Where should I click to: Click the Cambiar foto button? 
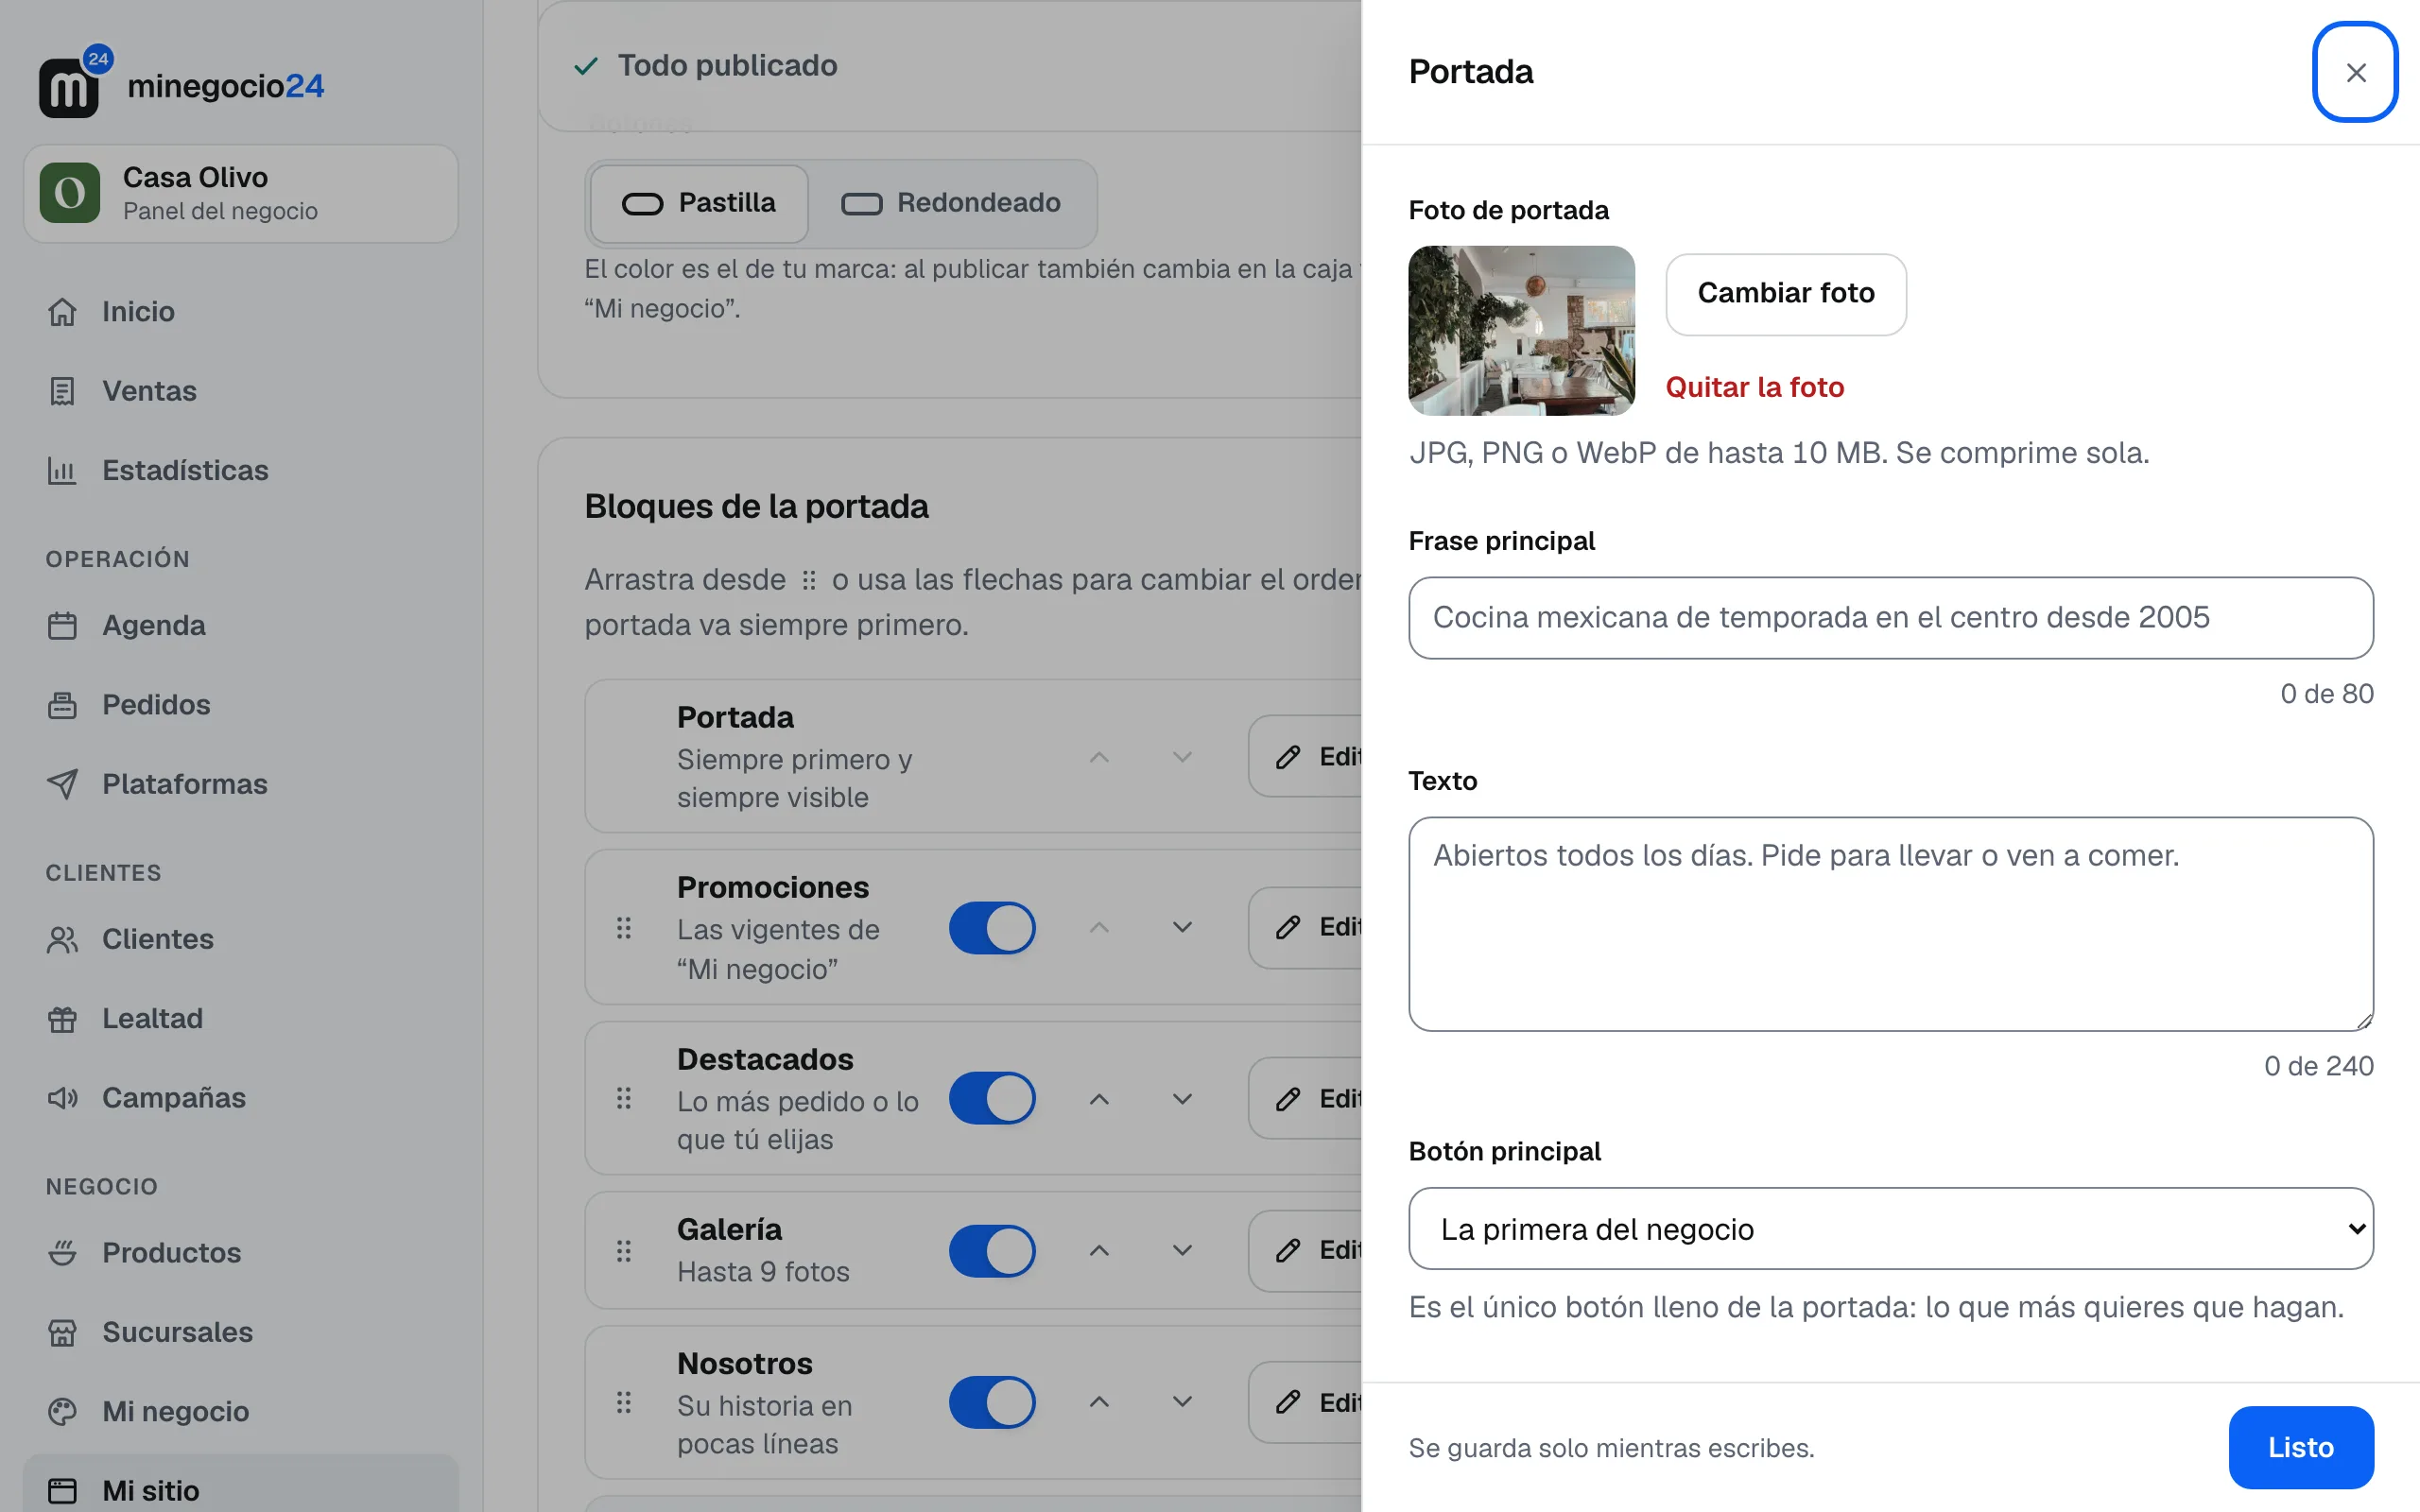pos(1786,294)
